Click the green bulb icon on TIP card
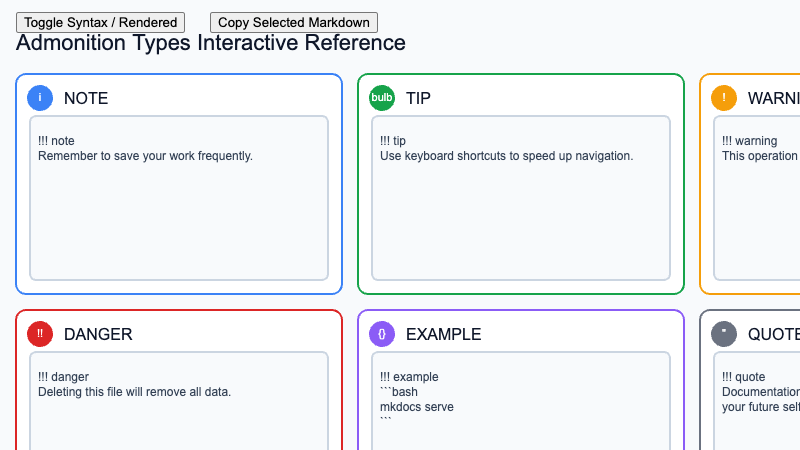 coord(382,98)
